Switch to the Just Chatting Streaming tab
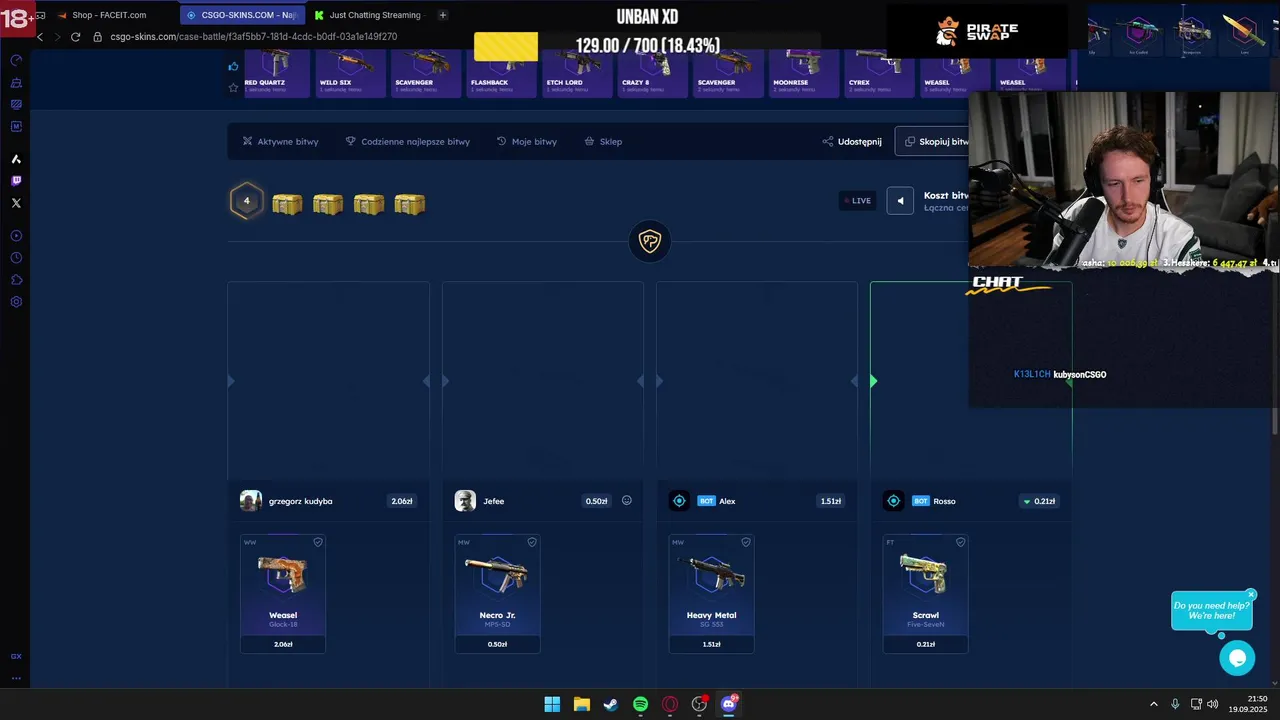 368,15
